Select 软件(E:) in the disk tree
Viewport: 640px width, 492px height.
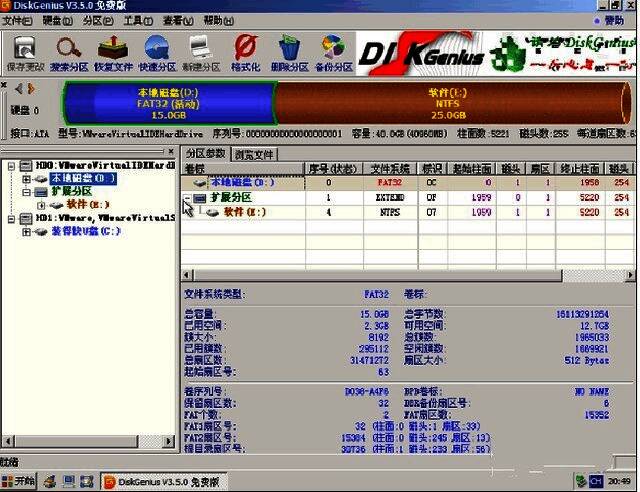pos(88,205)
